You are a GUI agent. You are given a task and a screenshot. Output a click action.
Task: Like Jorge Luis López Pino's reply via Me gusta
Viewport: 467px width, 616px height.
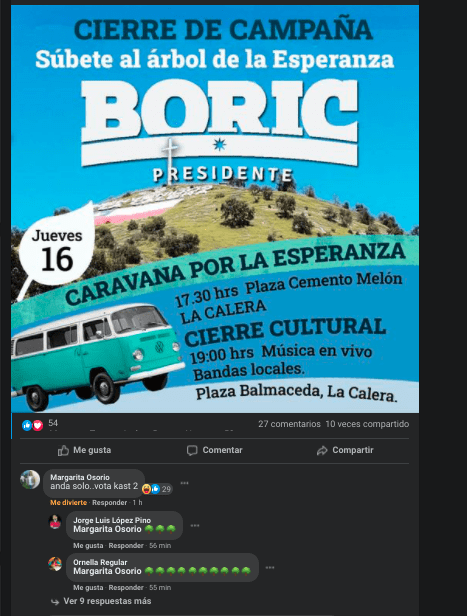pos(88,545)
